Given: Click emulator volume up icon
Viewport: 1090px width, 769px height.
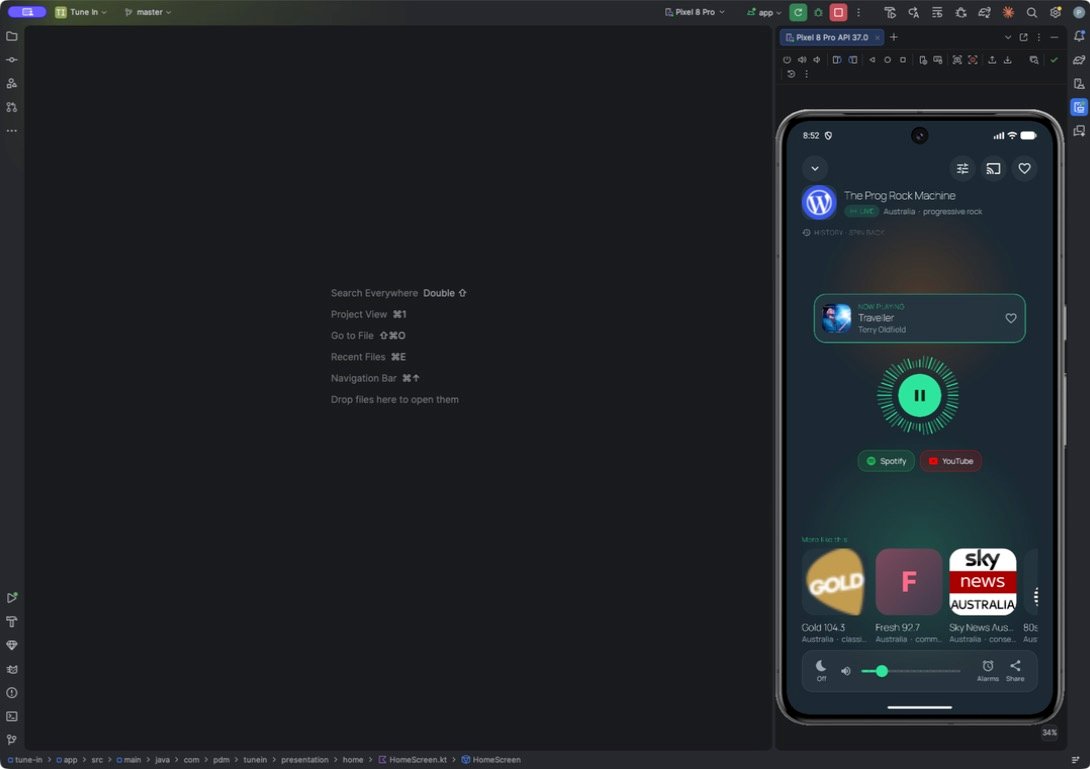Looking at the screenshot, I should pos(802,60).
